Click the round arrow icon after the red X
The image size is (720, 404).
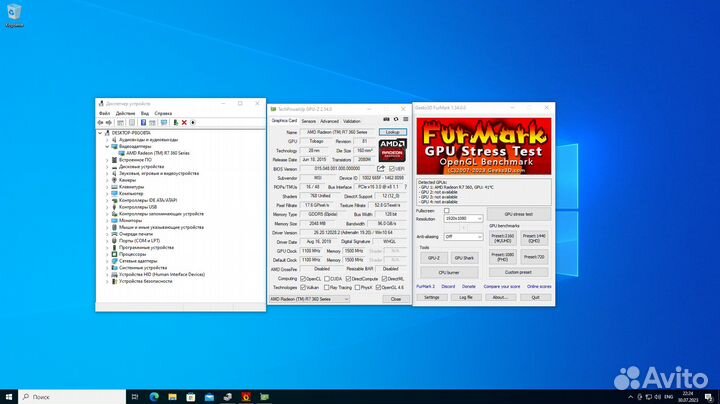pos(193,123)
